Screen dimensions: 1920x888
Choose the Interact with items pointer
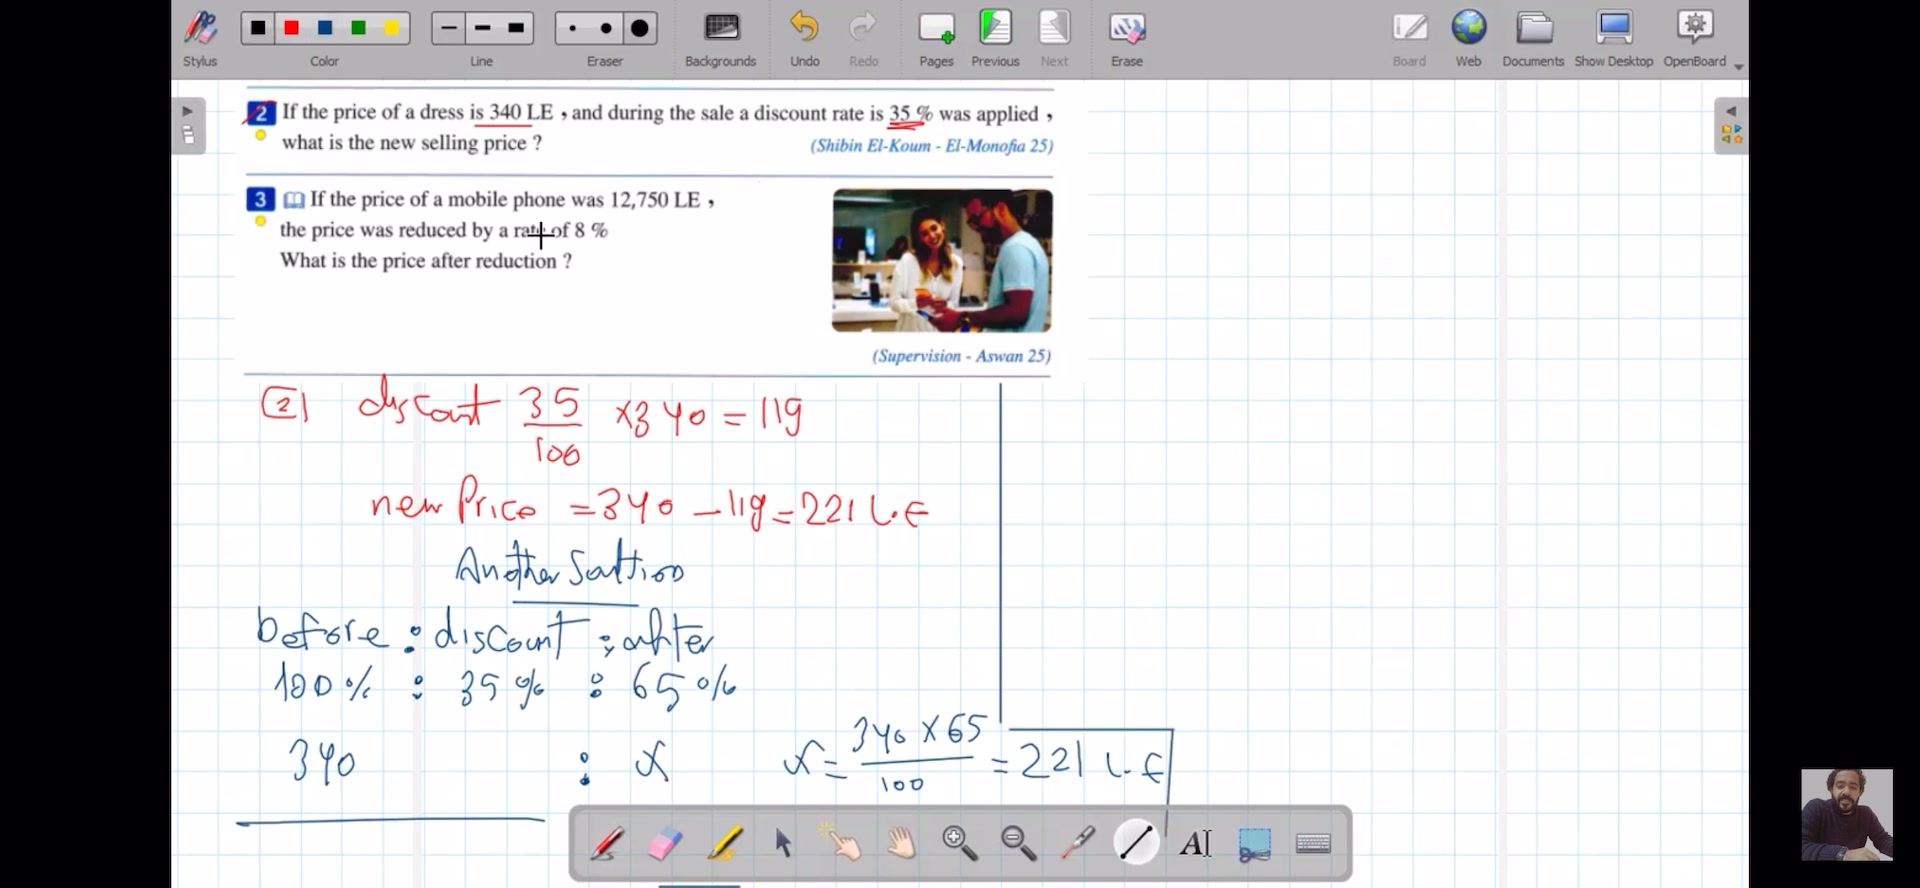coord(842,843)
